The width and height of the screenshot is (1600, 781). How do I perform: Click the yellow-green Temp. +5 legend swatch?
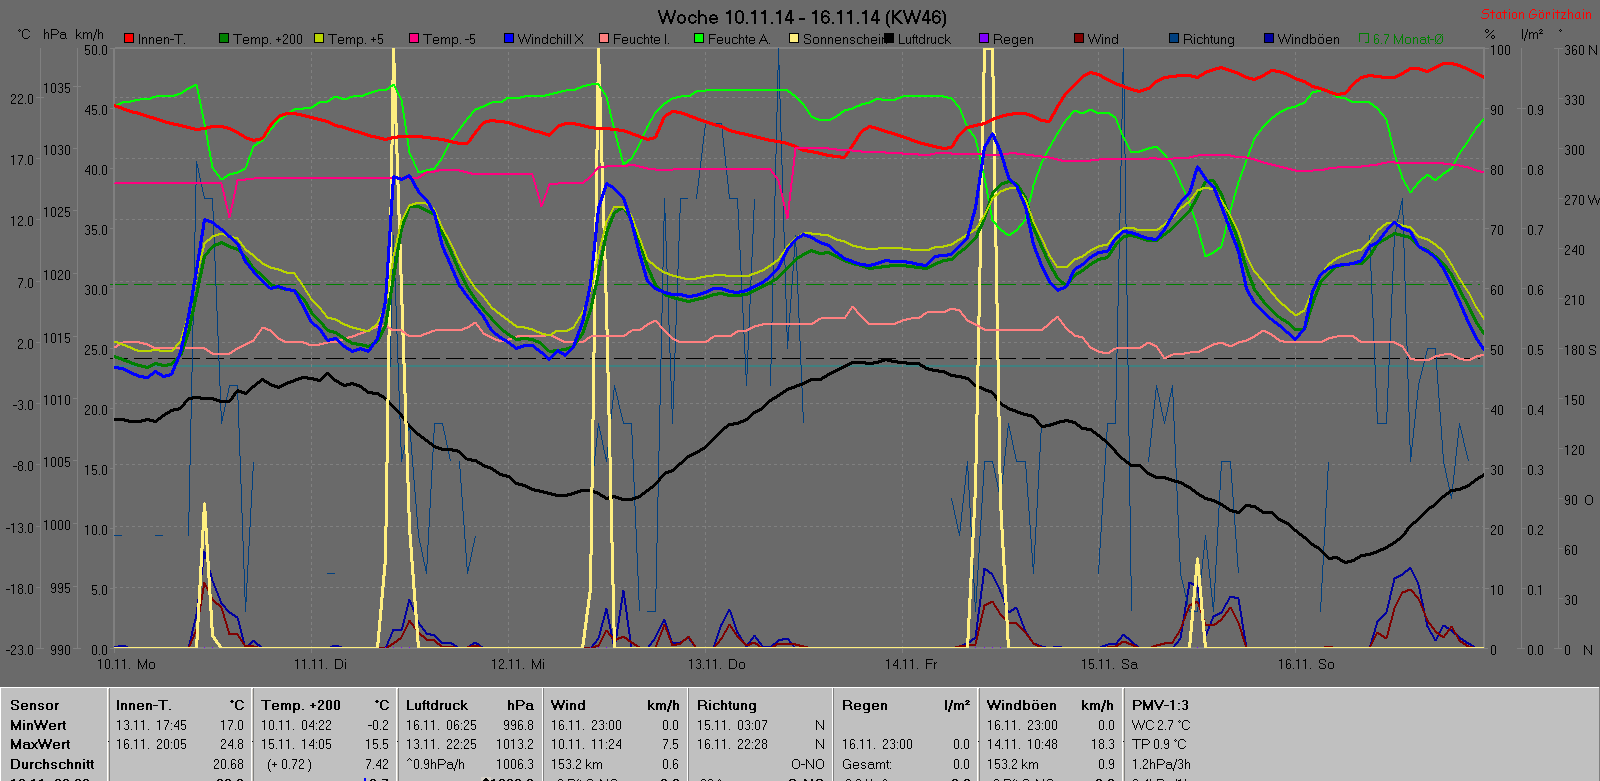click(319, 39)
